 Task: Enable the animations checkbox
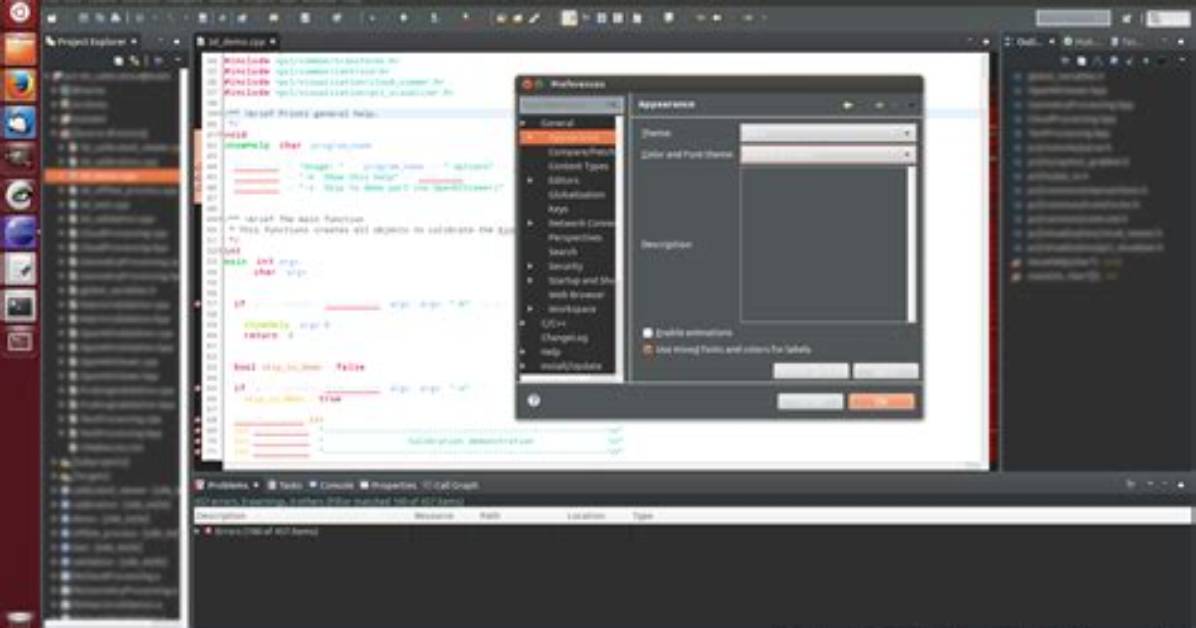pyautogui.click(x=648, y=333)
